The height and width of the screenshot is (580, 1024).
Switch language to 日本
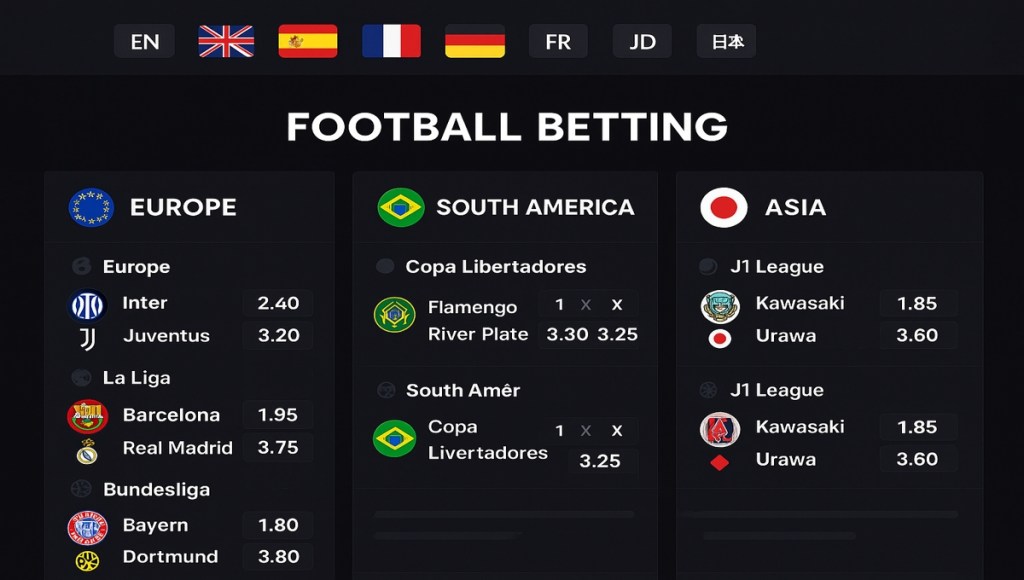coord(726,41)
